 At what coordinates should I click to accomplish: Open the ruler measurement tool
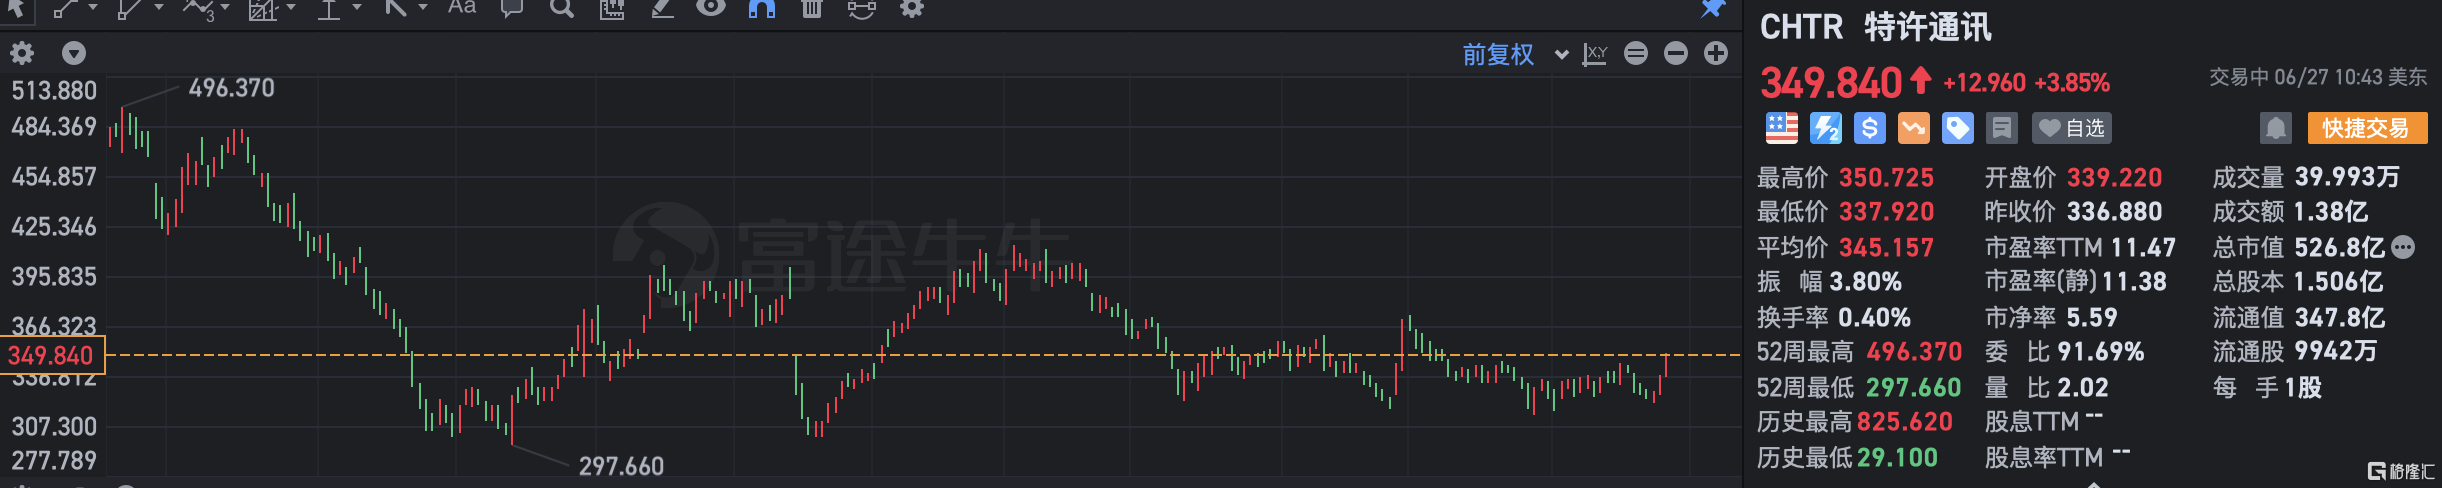point(612,9)
